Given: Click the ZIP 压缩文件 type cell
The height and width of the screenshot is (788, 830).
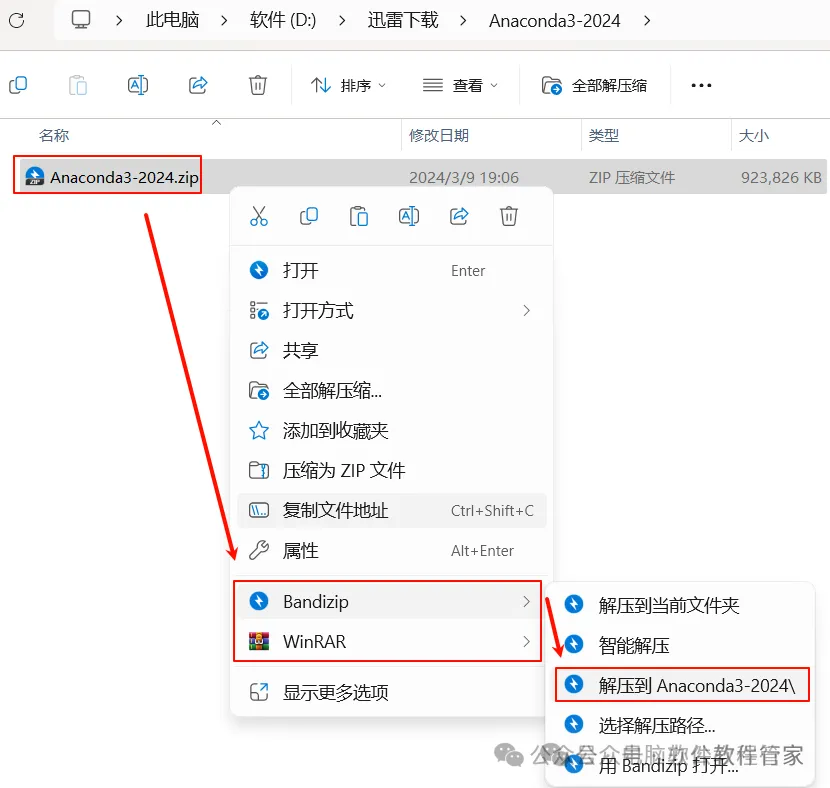Looking at the screenshot, I should (x=632, y=177).
